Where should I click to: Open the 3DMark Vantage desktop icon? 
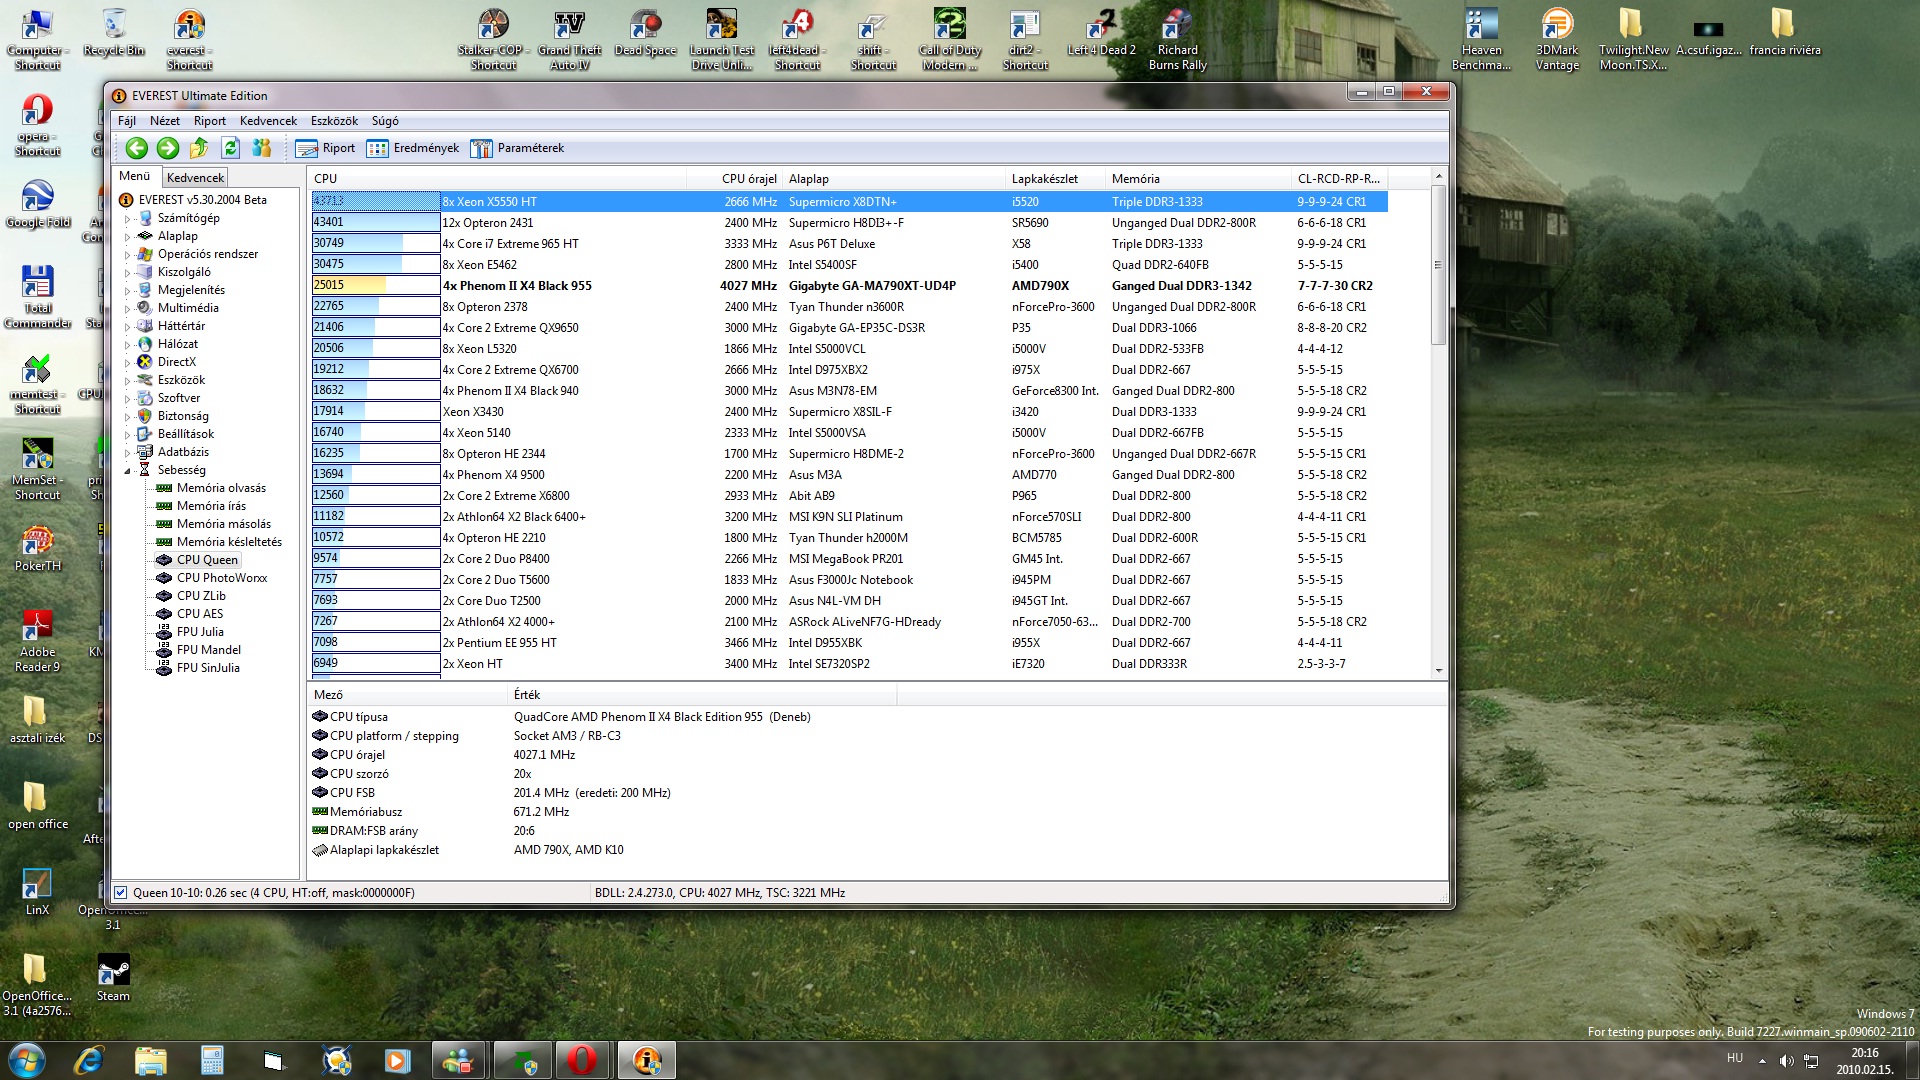pyautogui.click(x=1557, y=39)
